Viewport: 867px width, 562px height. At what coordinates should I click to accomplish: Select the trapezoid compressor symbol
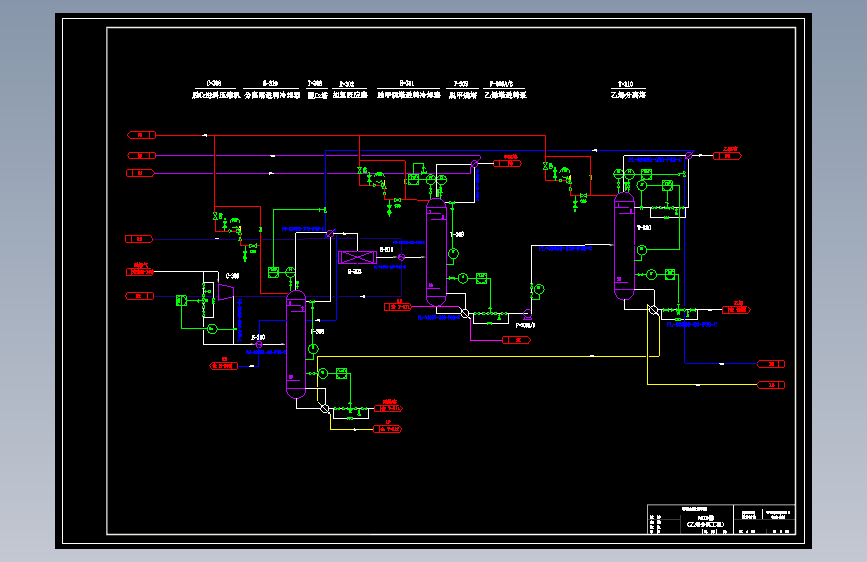click(226, 292)
